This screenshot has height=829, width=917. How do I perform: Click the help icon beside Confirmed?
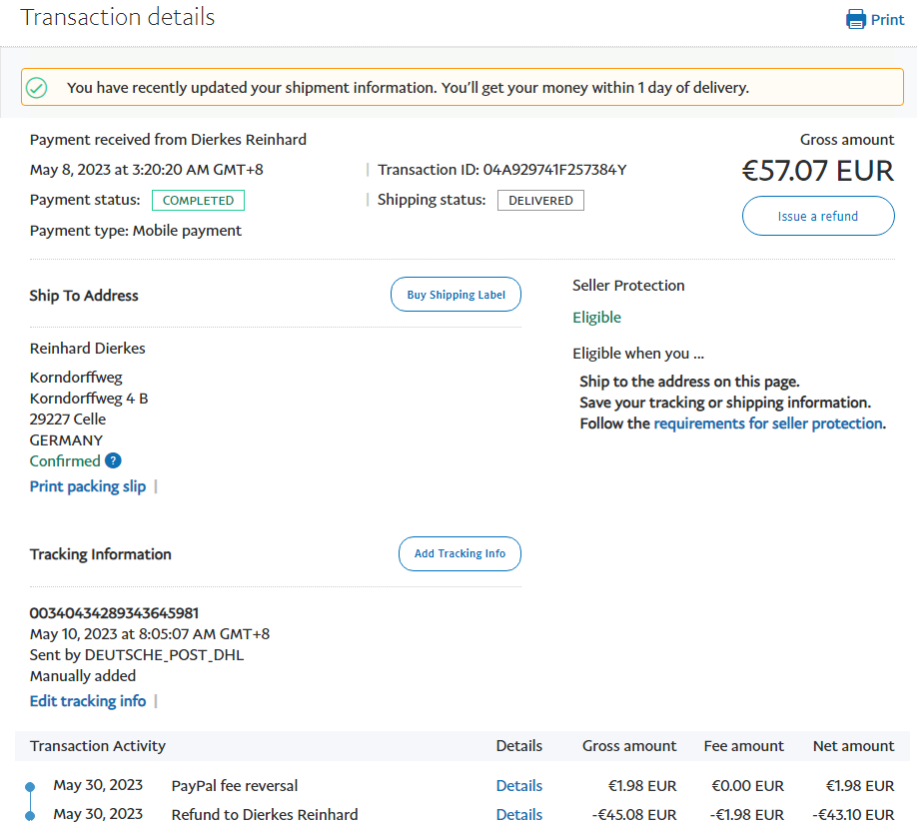pos(113,461)
